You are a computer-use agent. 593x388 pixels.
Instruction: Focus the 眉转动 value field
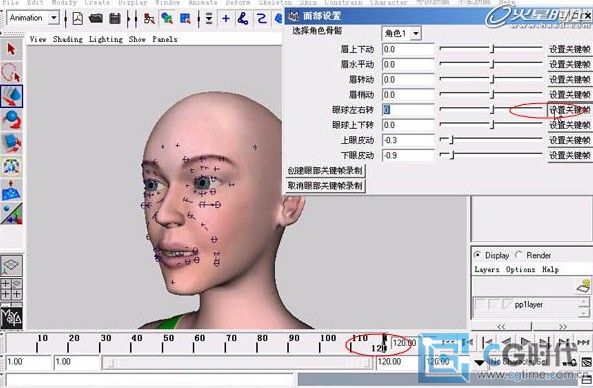click(x=408, y=80)
